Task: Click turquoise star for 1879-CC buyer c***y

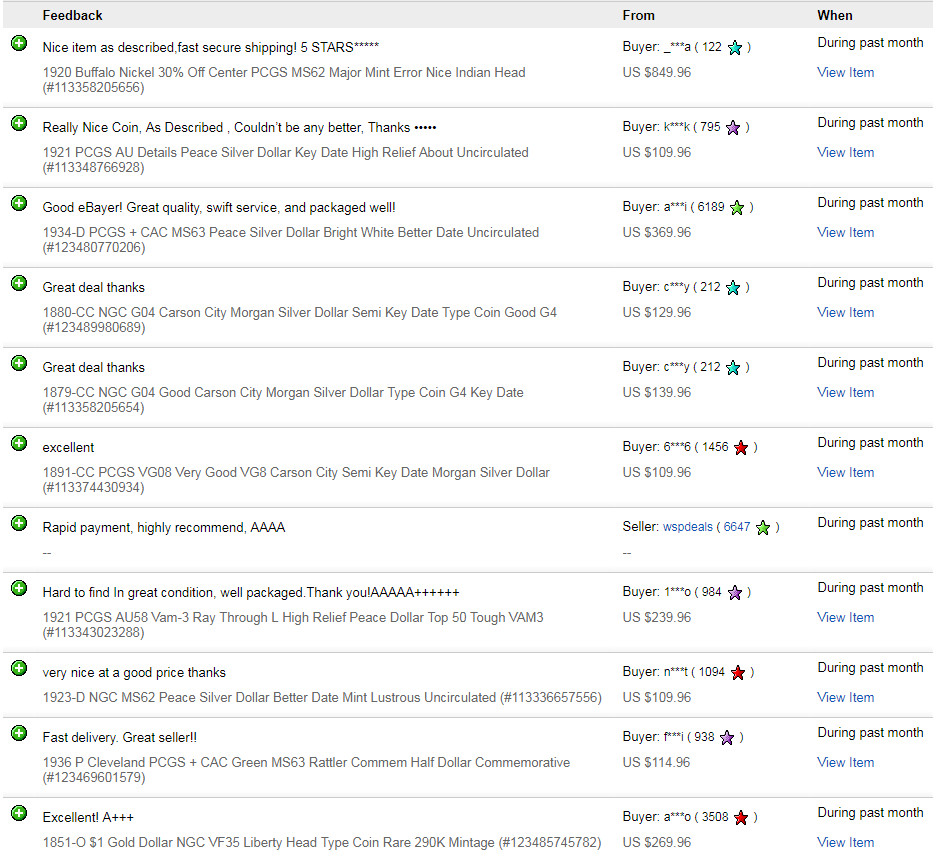Action: coord(733,367)
